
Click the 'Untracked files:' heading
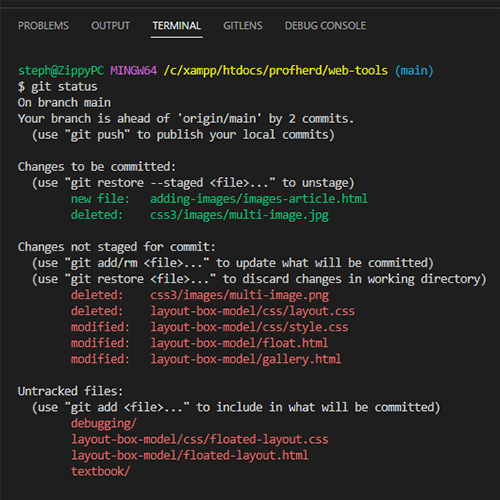(x=70, y=391)
